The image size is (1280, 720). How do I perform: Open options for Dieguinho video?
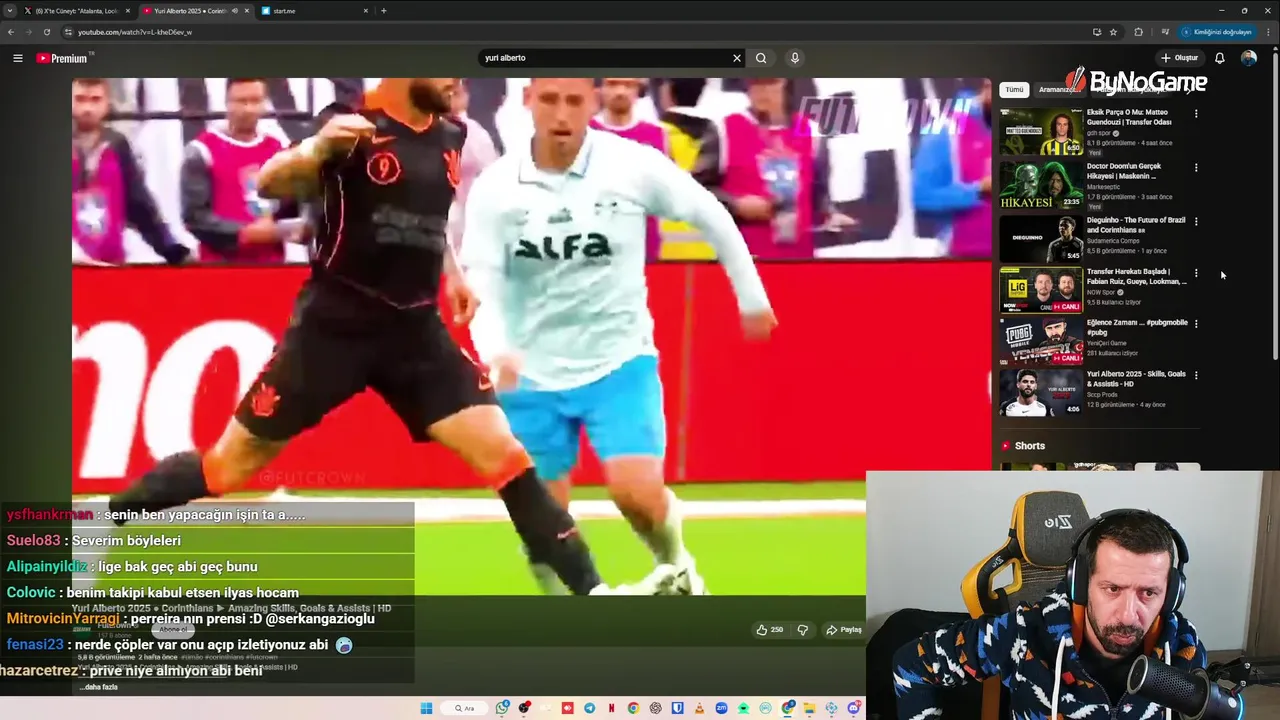1196,222
